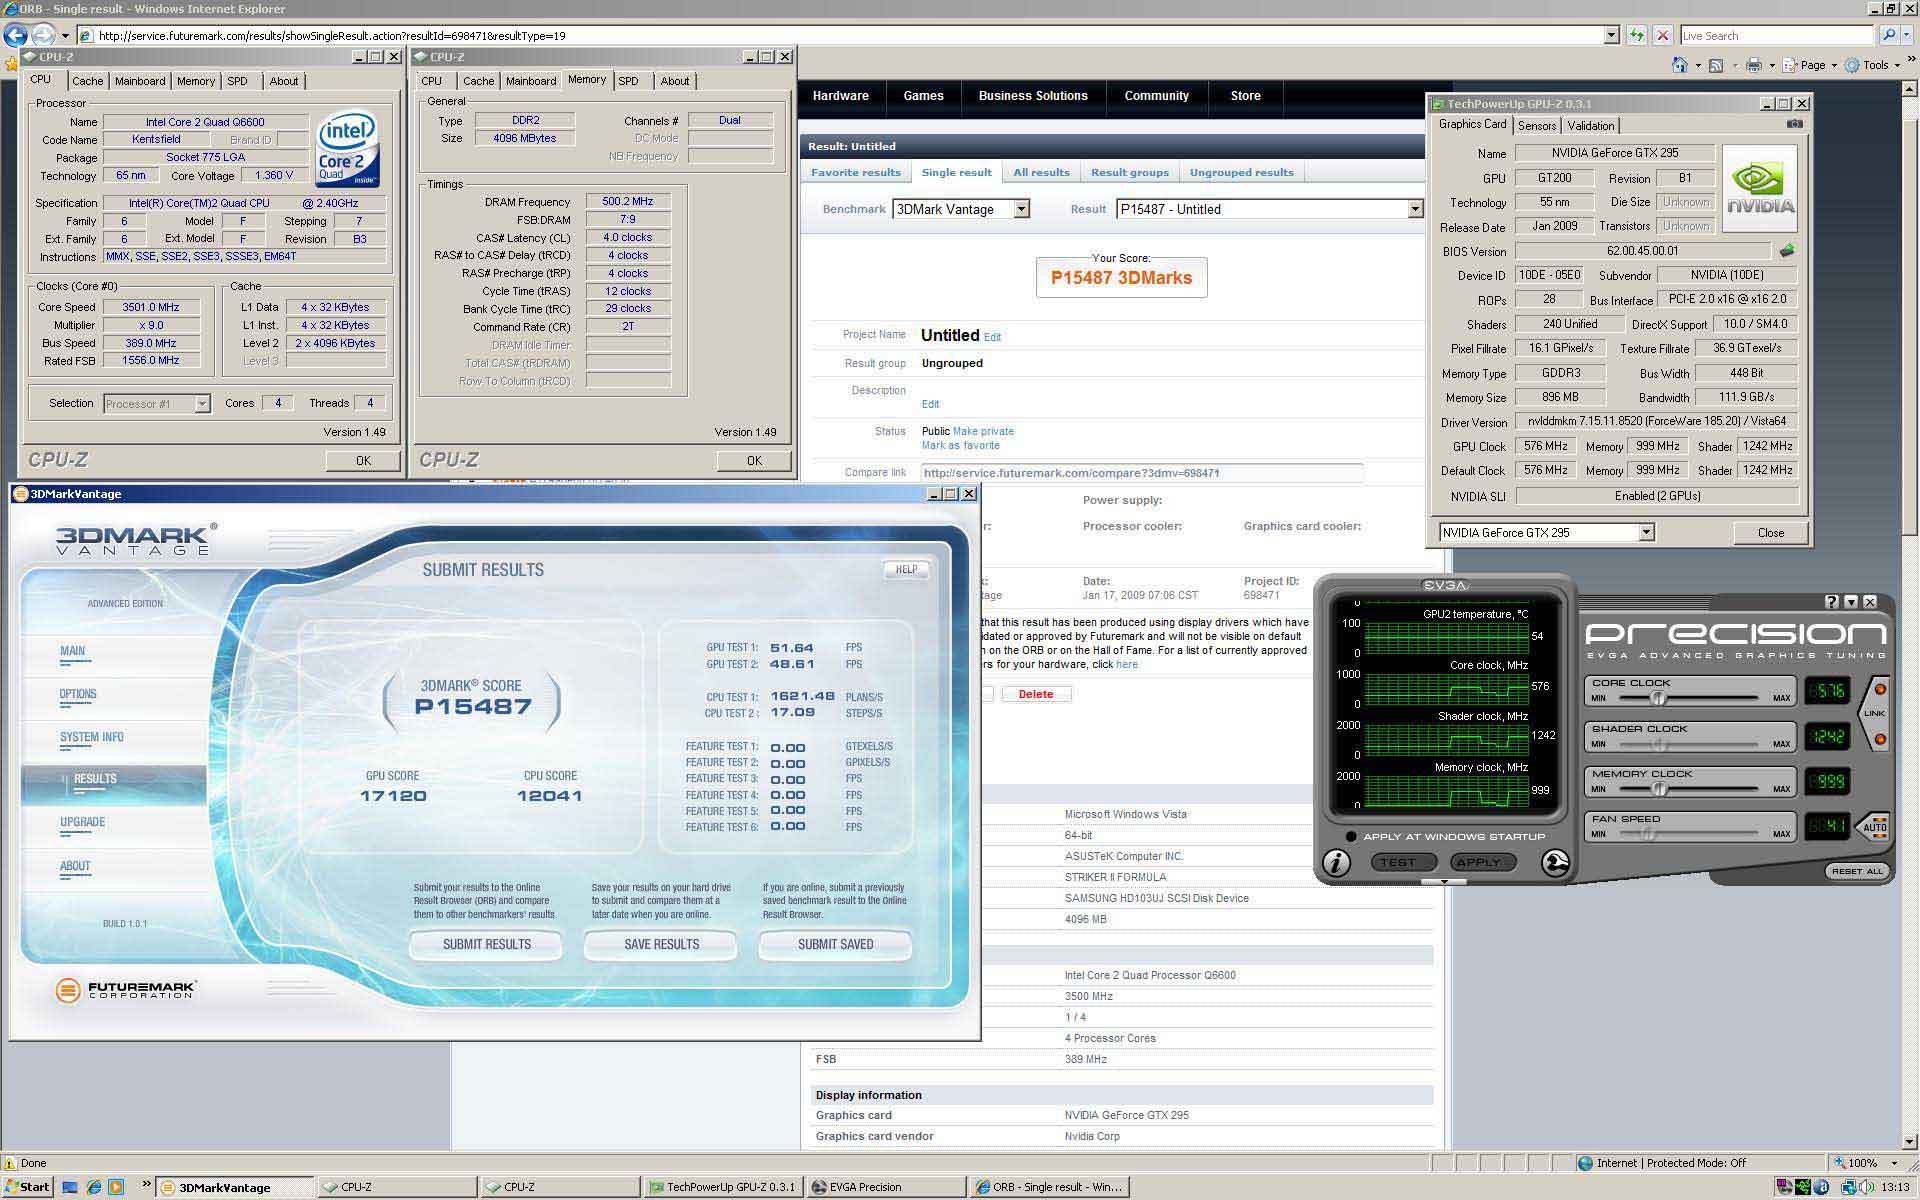1920x1200 pixels.
Task: Click the Mark as favorite link
Action: (960, 446)
